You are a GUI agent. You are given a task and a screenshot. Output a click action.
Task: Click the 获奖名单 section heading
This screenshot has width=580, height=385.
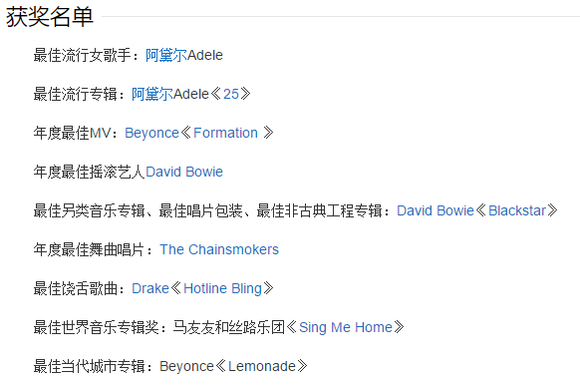[50, 17]
